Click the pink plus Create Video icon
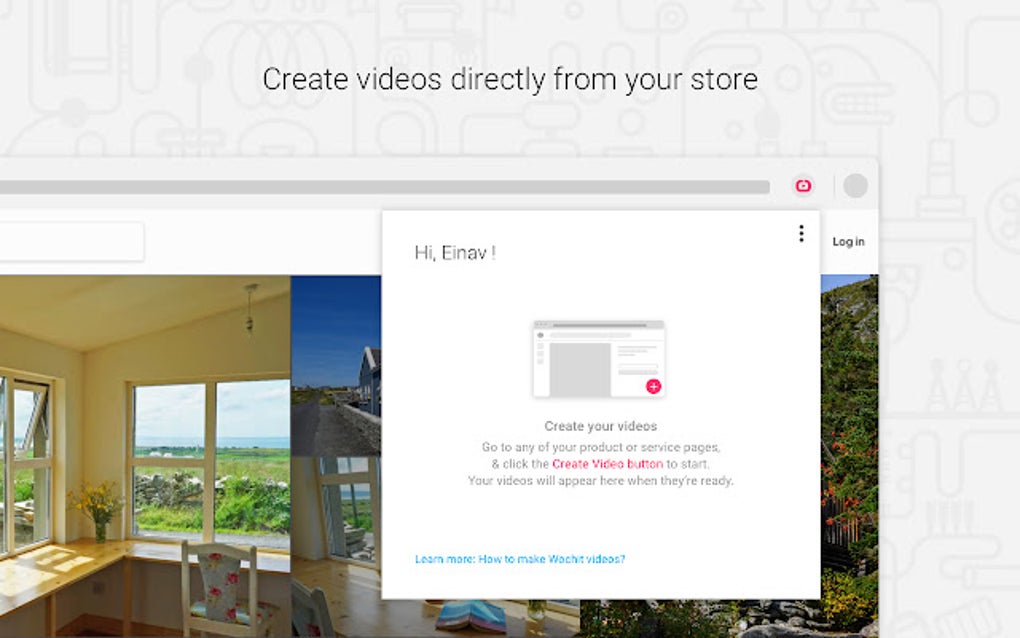 654,386
